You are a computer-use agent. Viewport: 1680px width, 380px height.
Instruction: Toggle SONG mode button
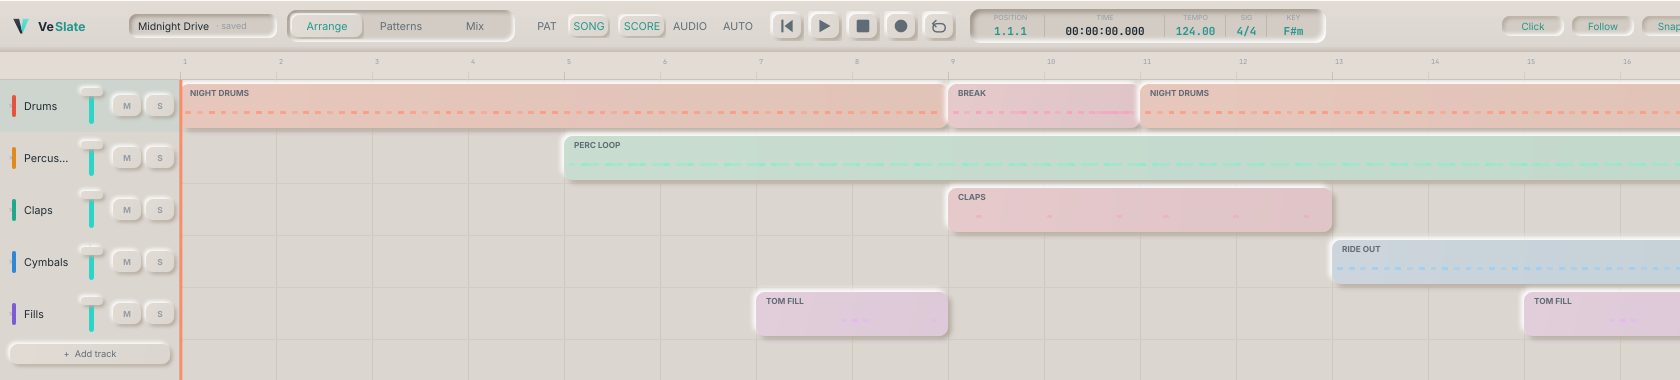(x=589, y=26)
